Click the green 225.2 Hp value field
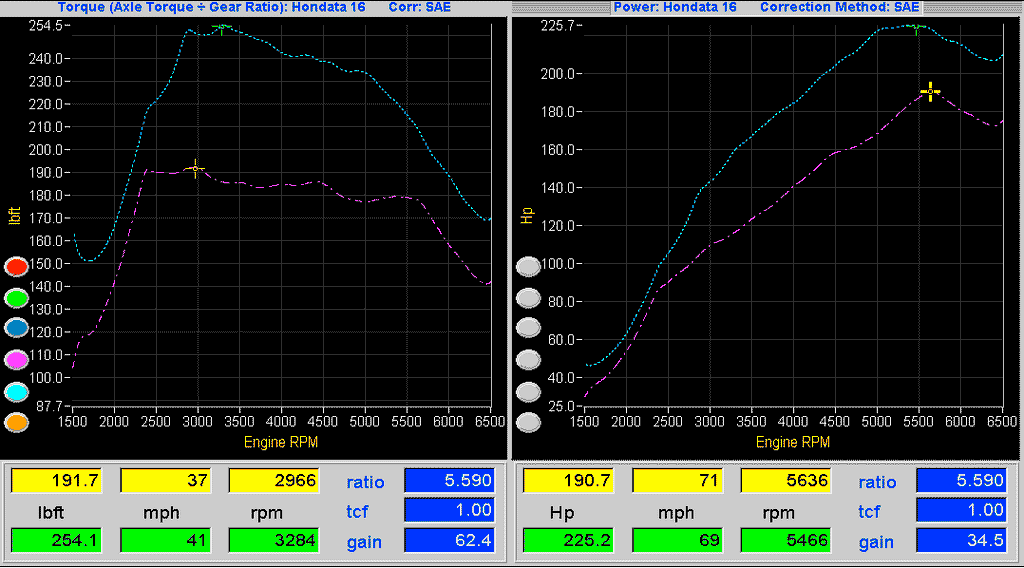 (x=568, y=541)
